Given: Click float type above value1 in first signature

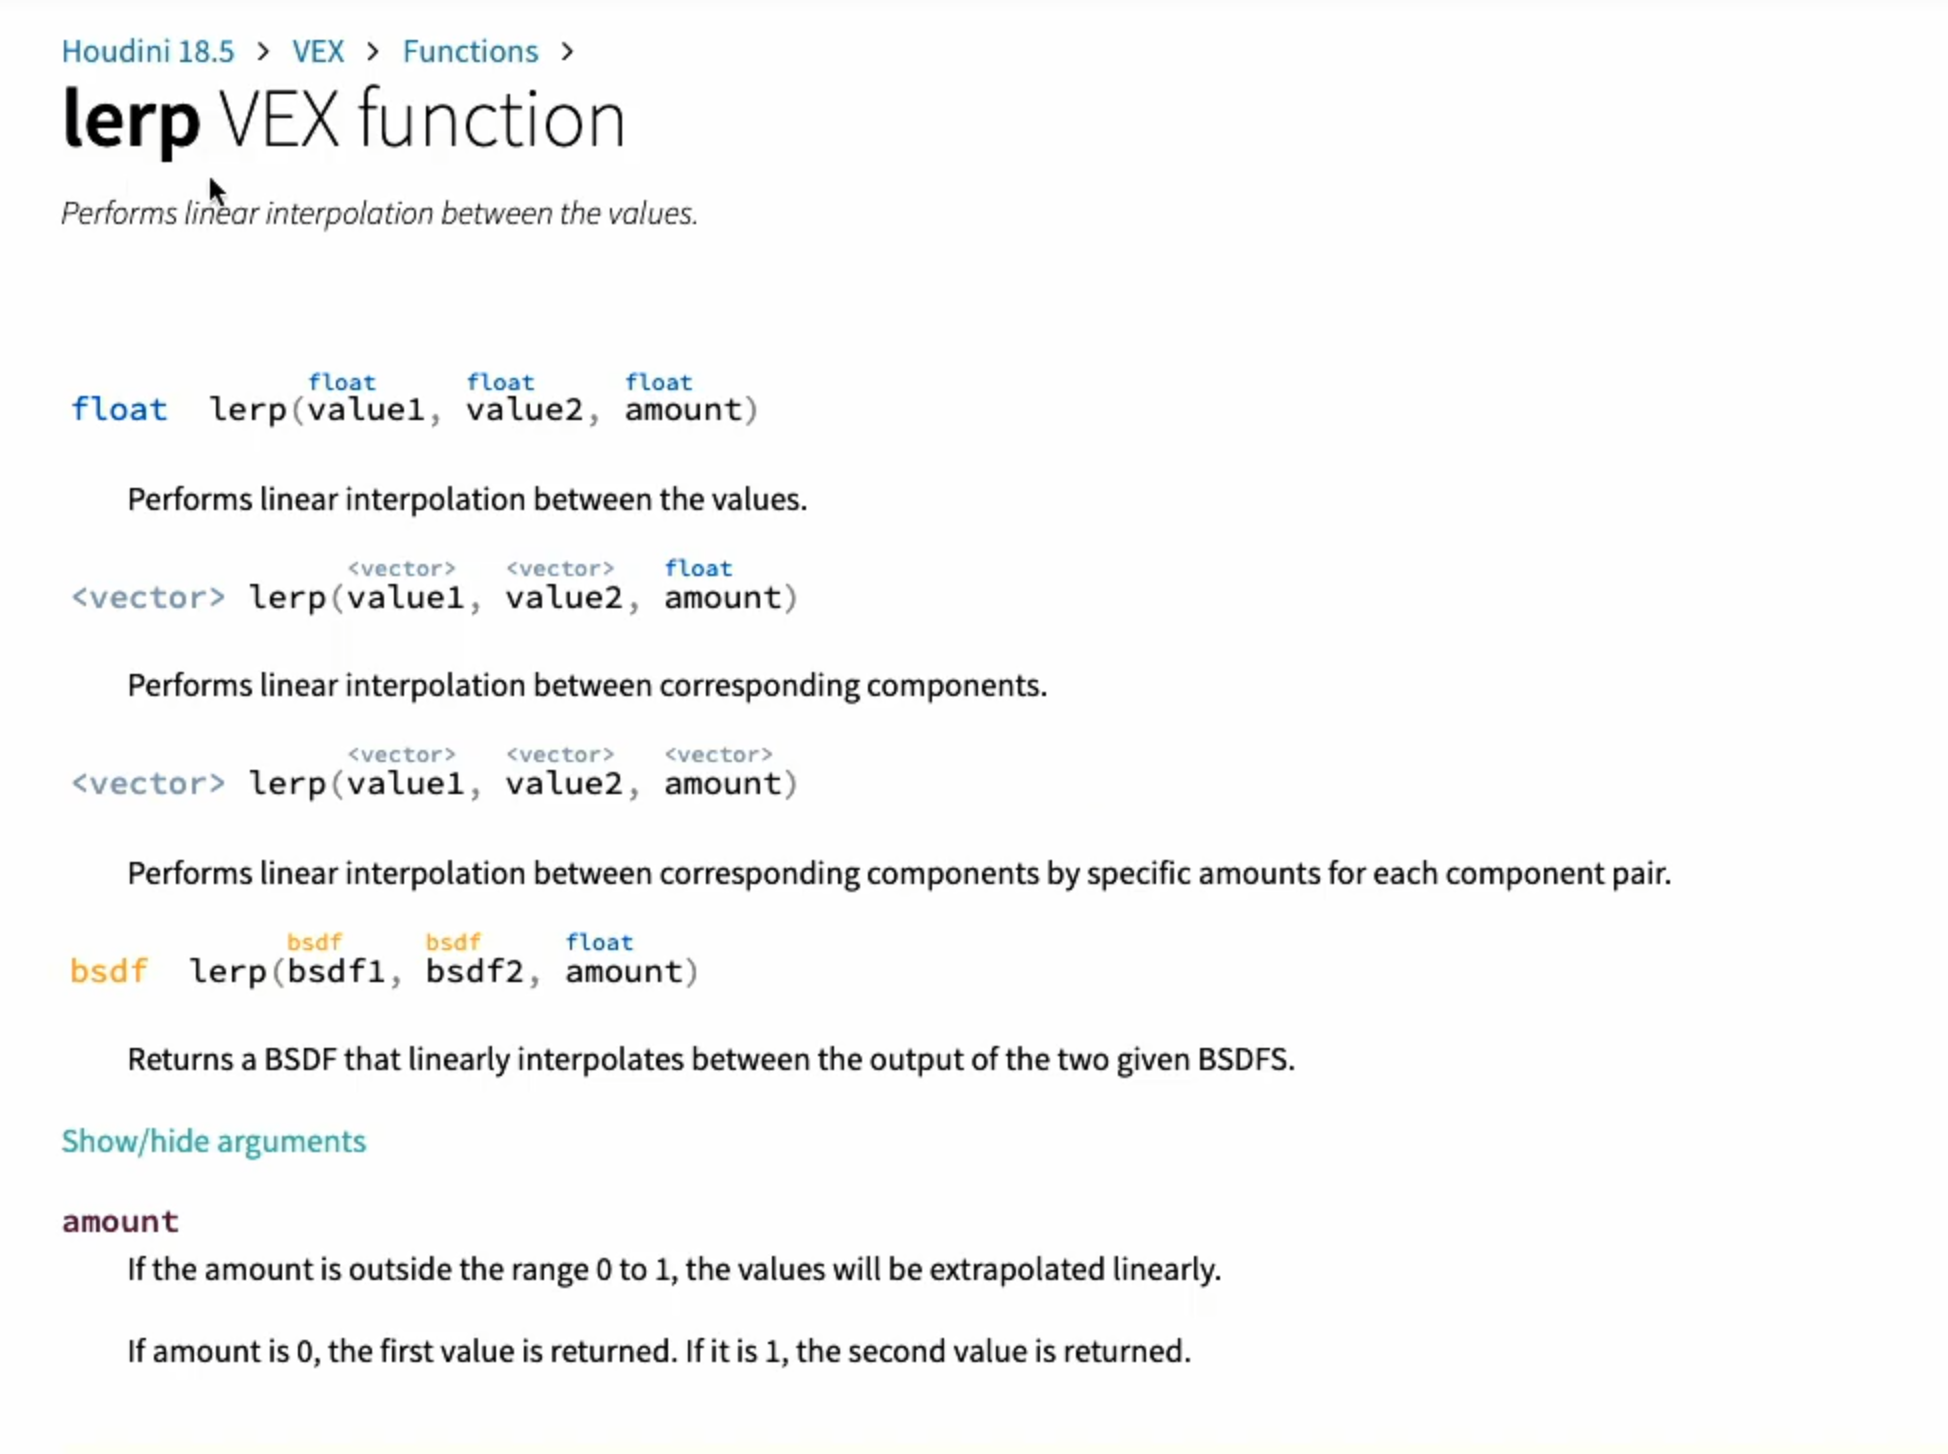Looking at the screenshot, I should [342, 382].
